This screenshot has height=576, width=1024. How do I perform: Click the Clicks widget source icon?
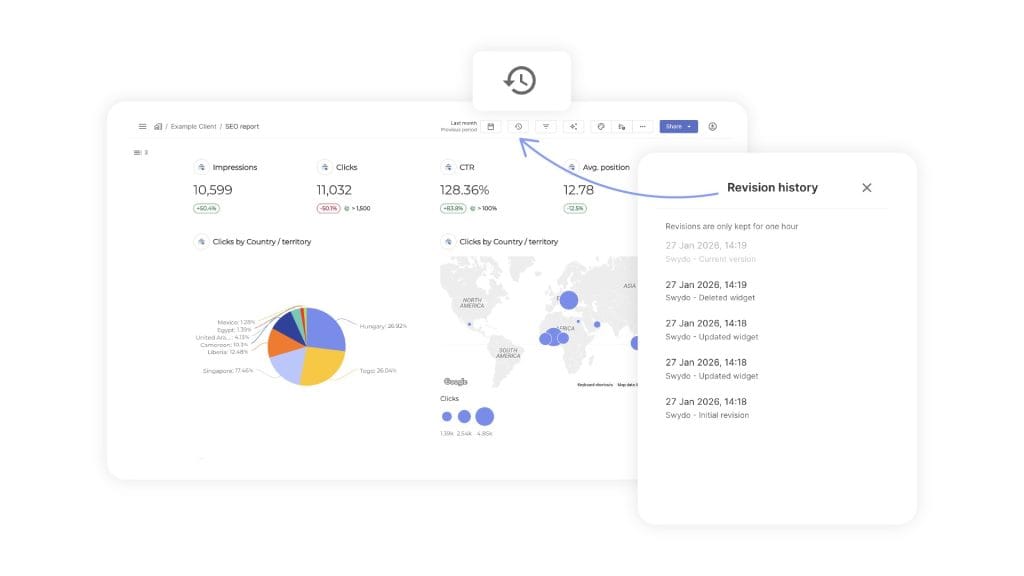coord(325,167)
